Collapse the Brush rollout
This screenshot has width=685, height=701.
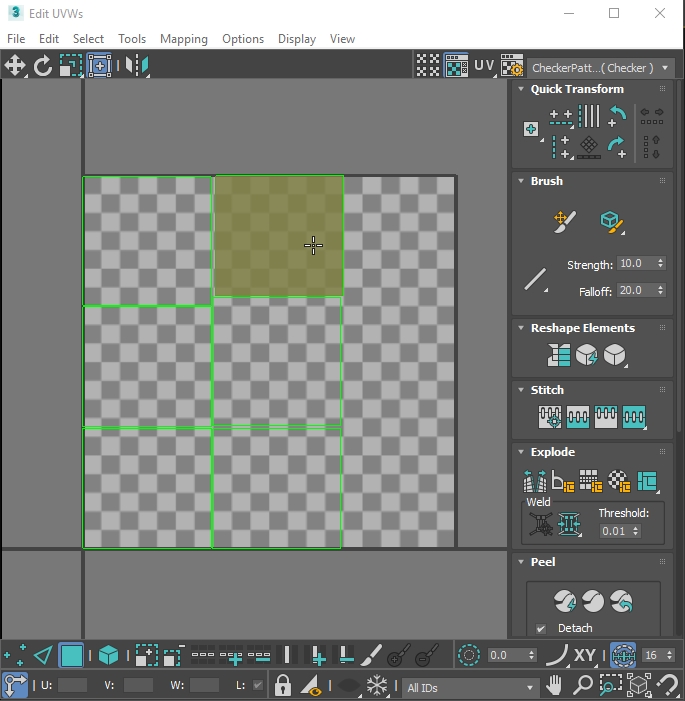pyautogui.click(x=521, y=181)
